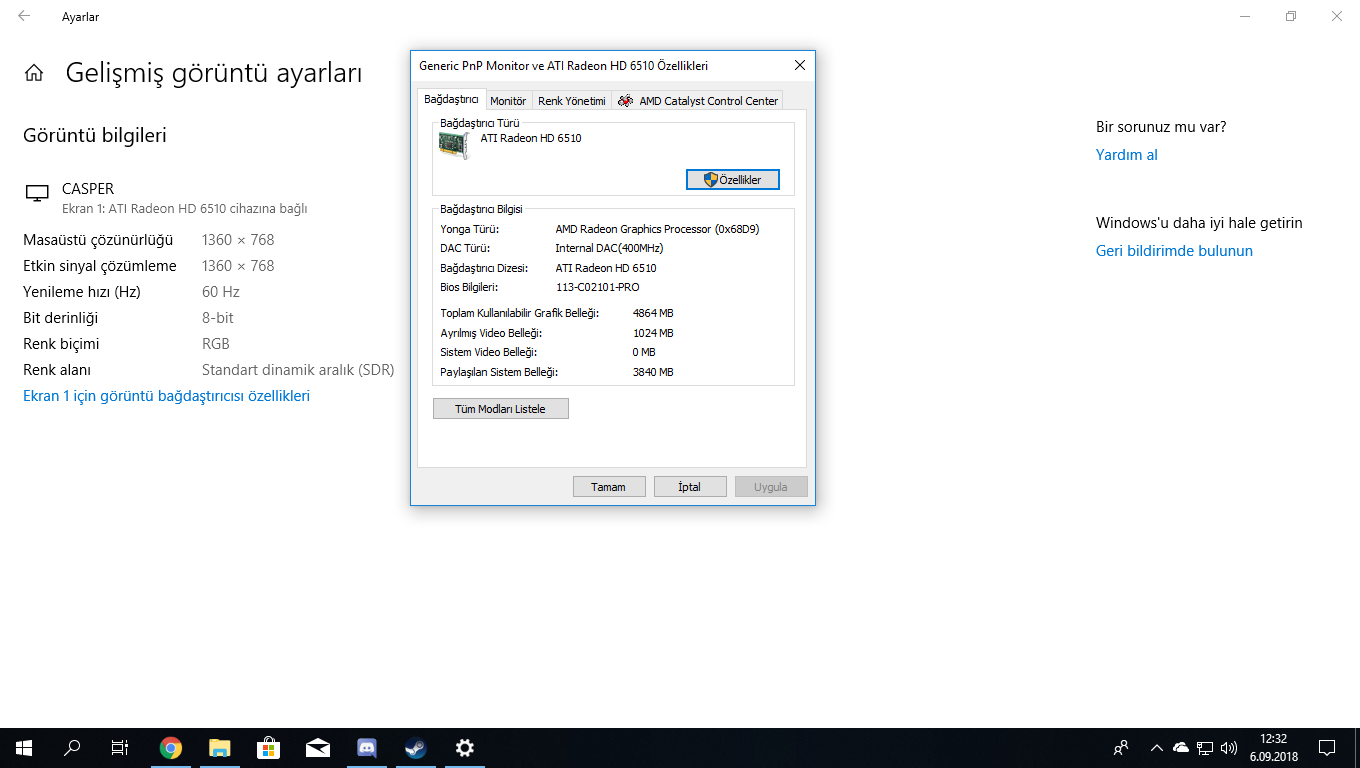
Task: Open the volume control in system tray
Action: 1228,747
